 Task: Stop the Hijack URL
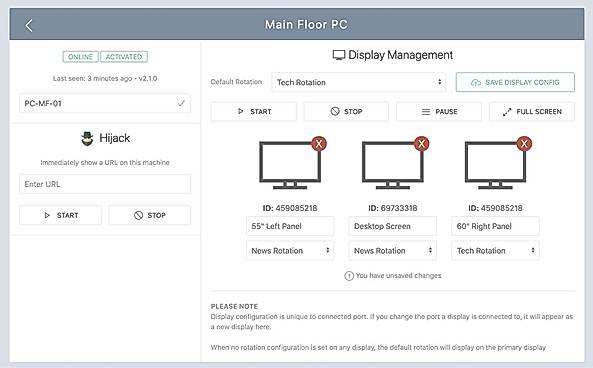point(150,215)
